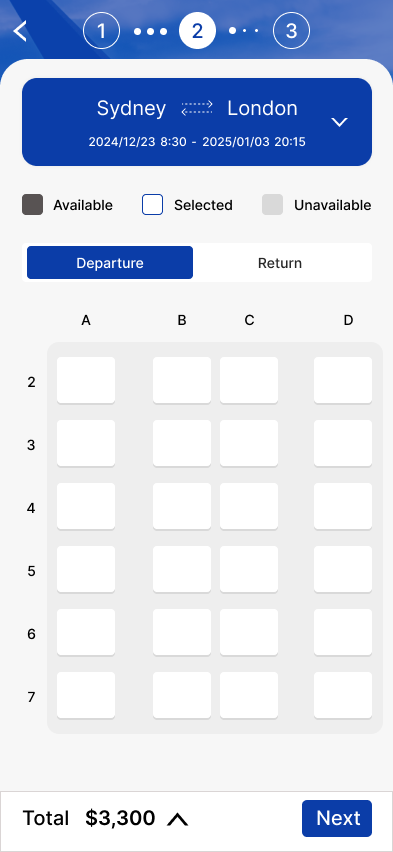
Task: Expand the Sydney–London flight details chevron
Action: coord(340,122)
